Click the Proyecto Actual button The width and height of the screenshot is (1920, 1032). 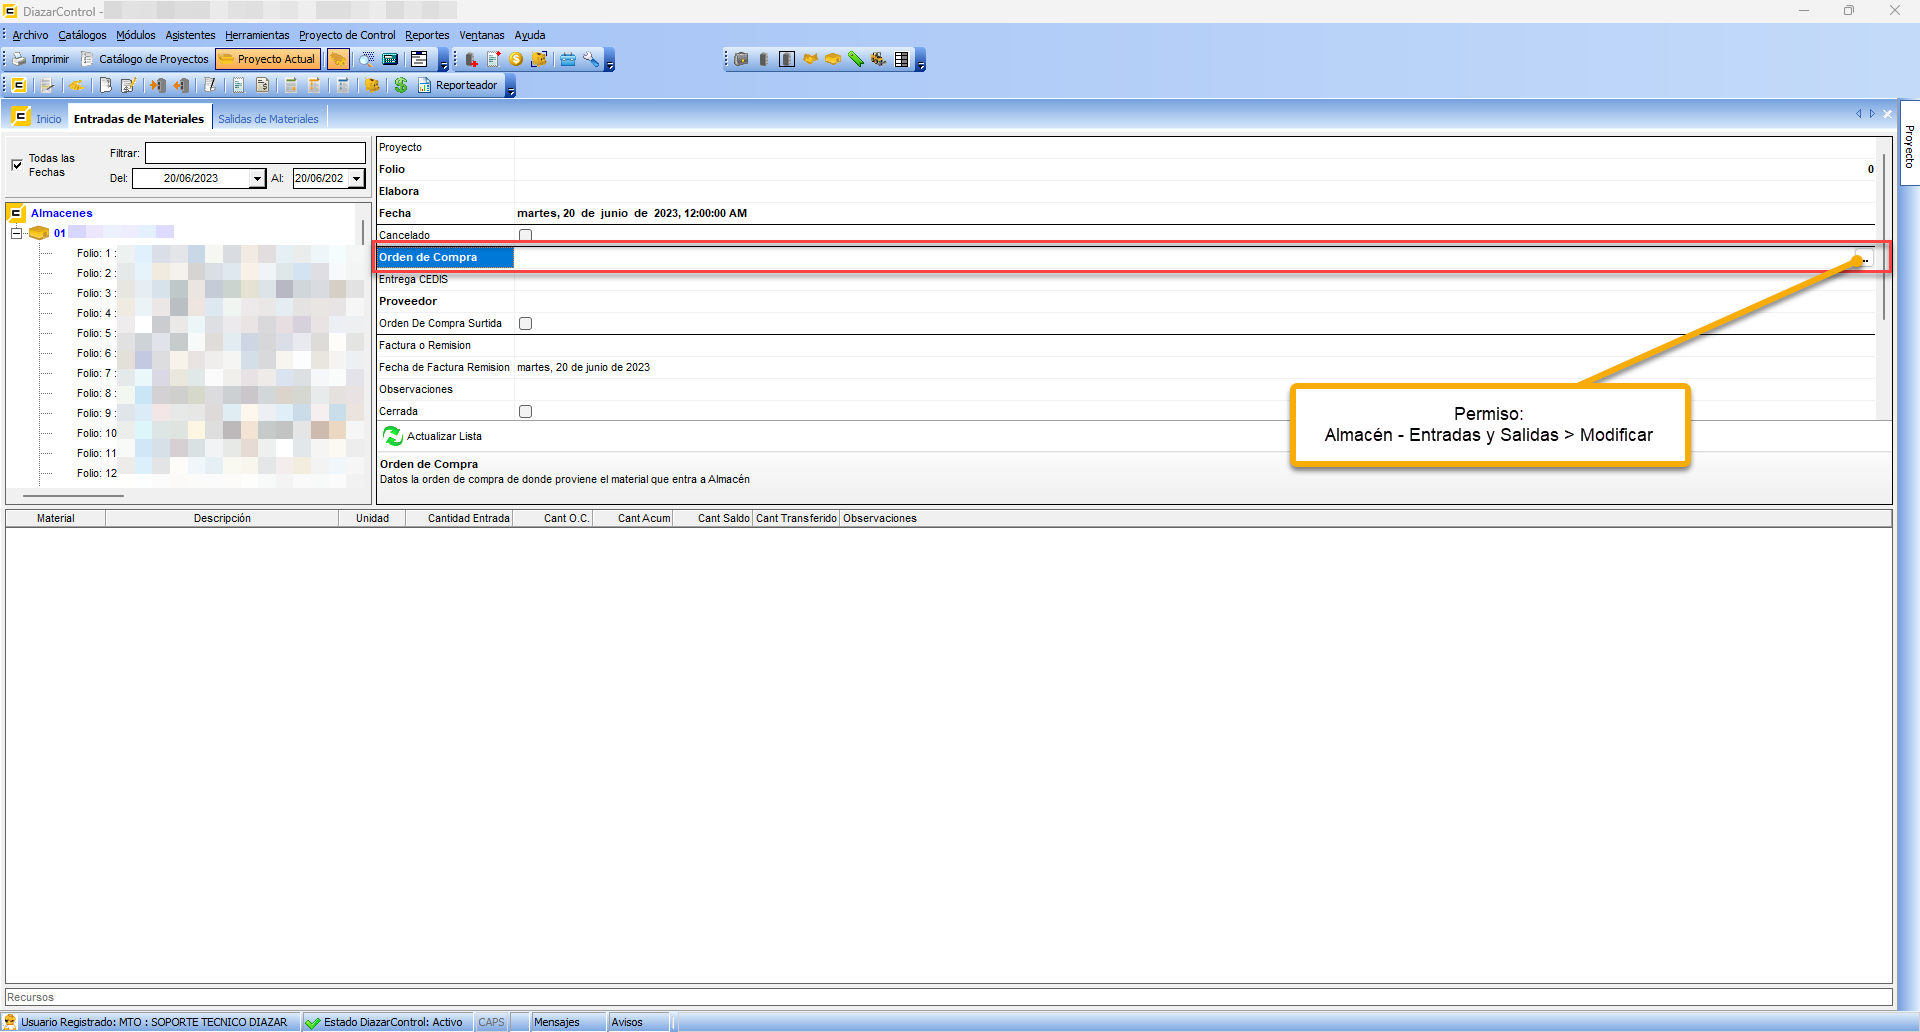pos(268,59)
